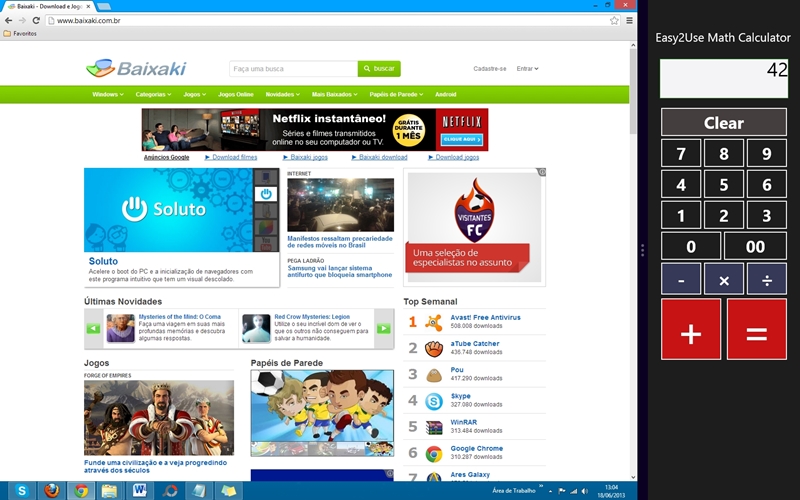
Task: Click the aTube Catcher icon
Action: [434, 348]
